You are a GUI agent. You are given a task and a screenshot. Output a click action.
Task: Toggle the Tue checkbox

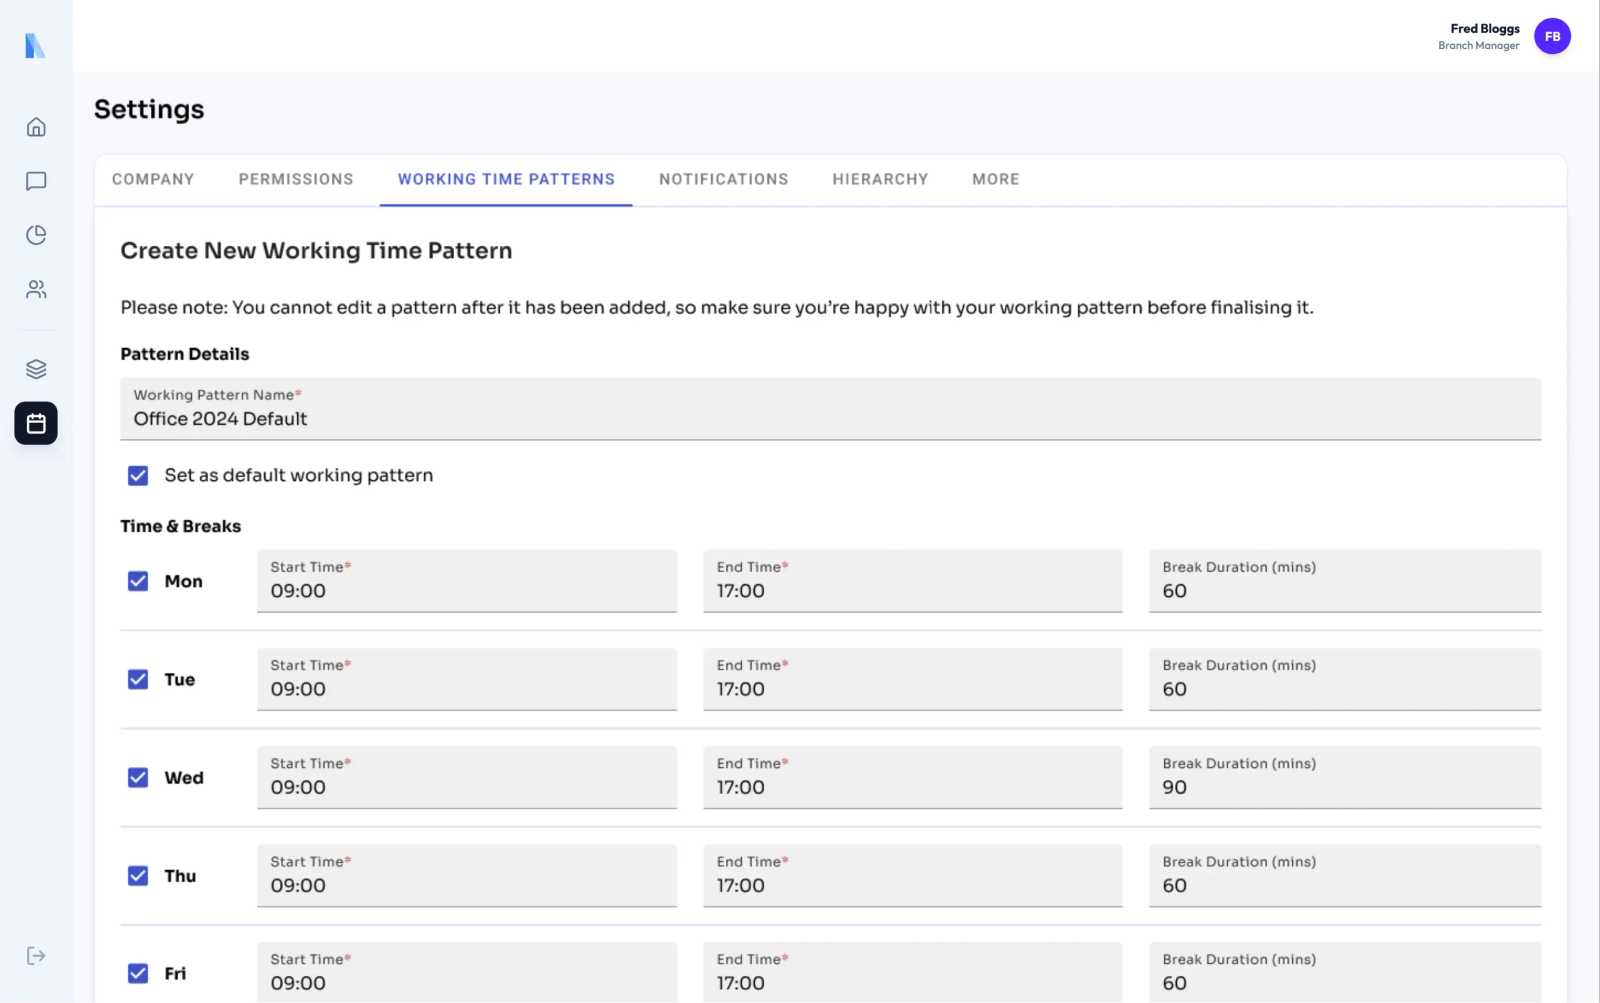(x=138, y=679)
